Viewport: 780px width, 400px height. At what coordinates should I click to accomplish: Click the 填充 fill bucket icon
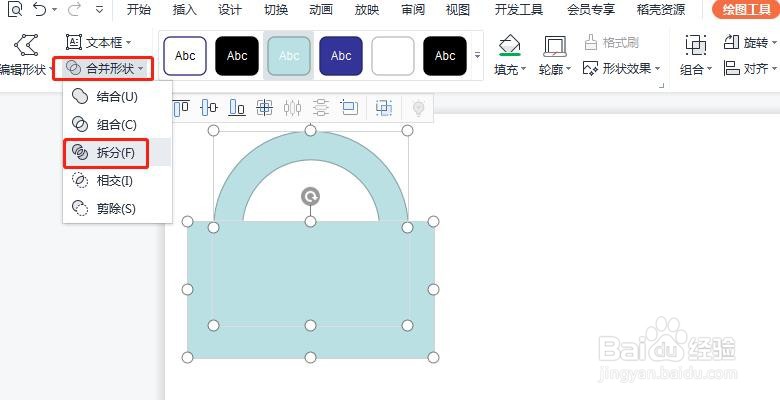pos(509,45)
